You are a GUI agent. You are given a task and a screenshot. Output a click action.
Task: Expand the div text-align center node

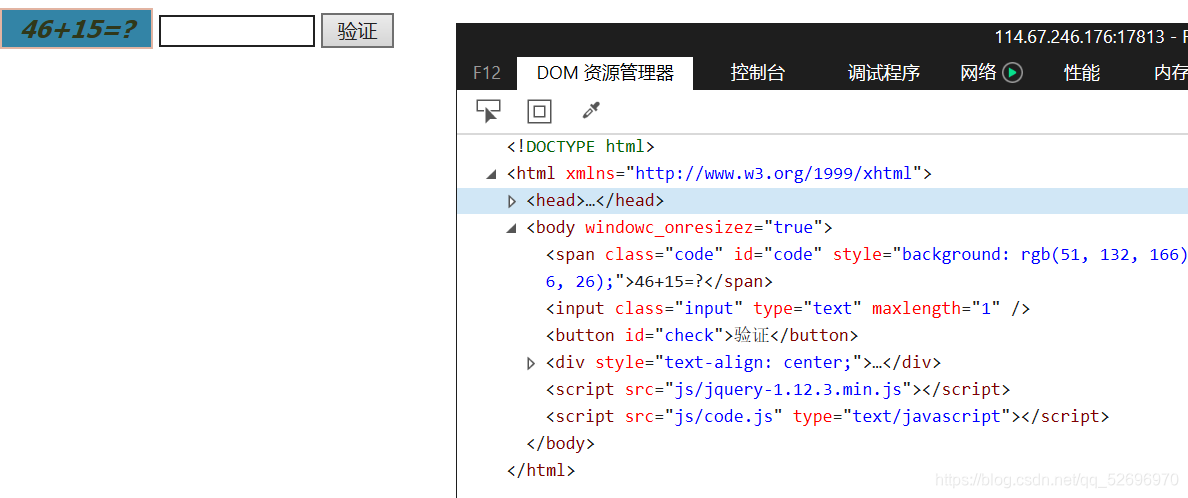click(x=531, y=363)
